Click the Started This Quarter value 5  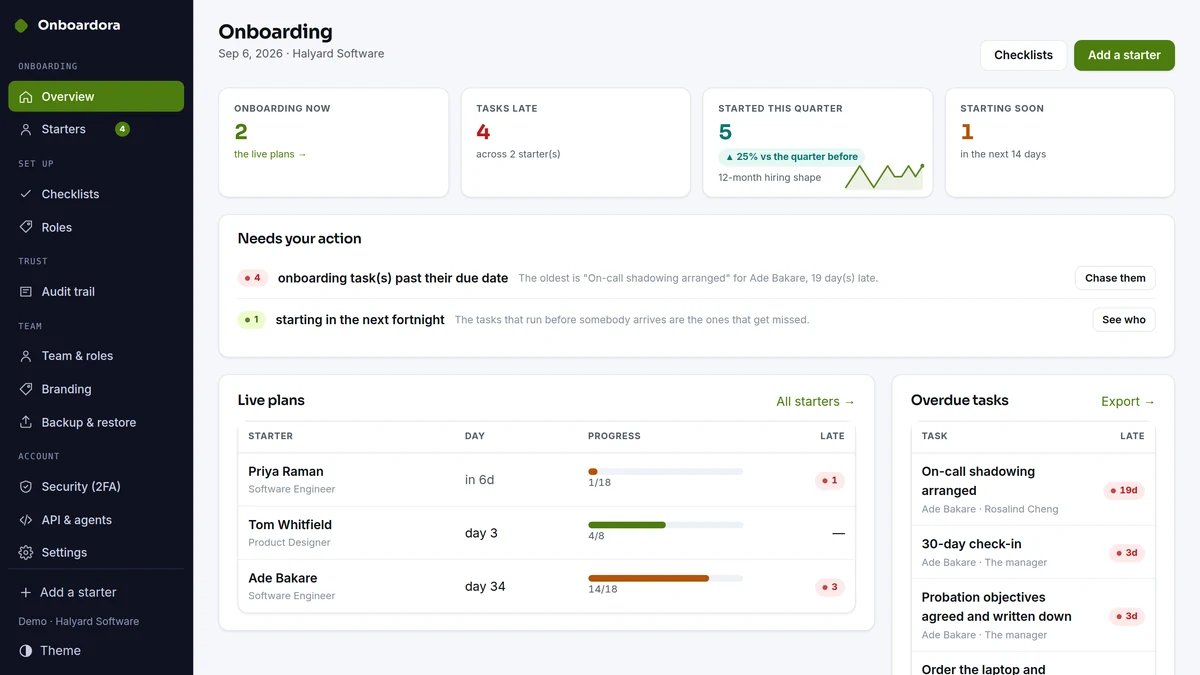click(725, 132)
